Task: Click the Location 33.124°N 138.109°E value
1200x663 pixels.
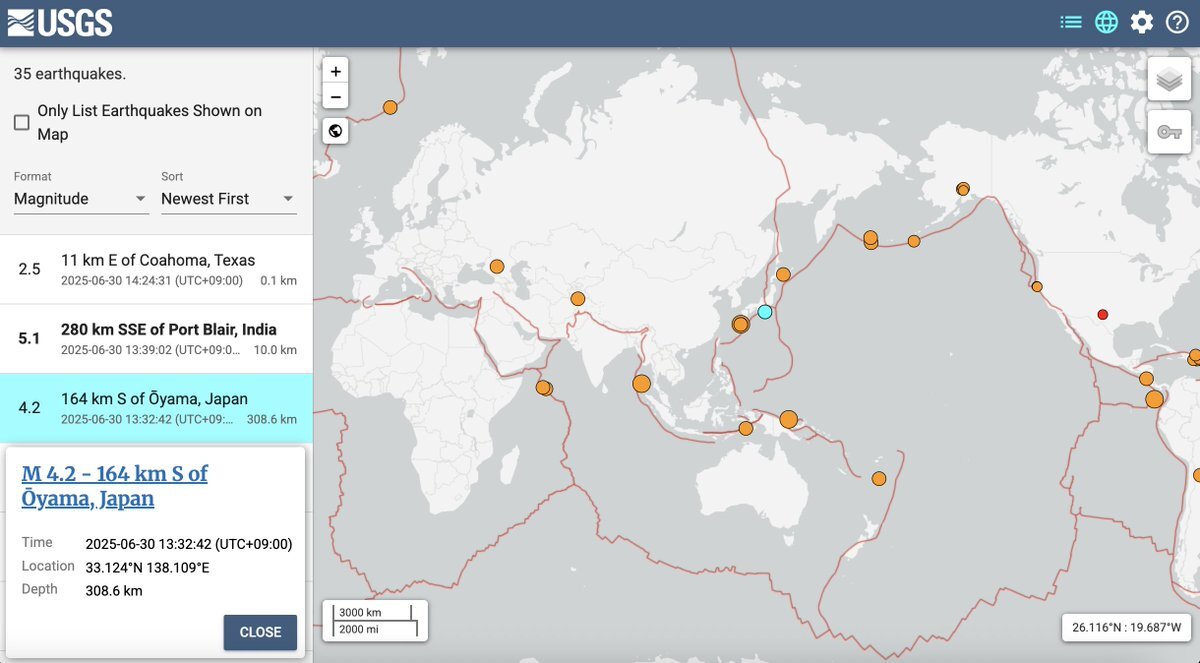Action: pos(148,568)
